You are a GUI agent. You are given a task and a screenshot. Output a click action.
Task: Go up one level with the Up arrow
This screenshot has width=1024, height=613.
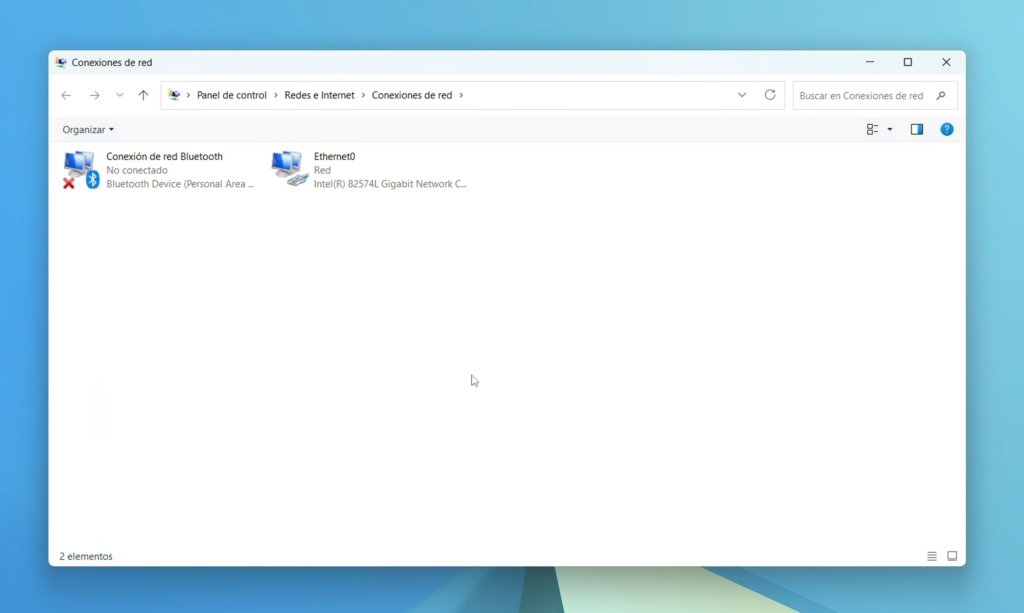pyautogui.click(x=143, y=96)
